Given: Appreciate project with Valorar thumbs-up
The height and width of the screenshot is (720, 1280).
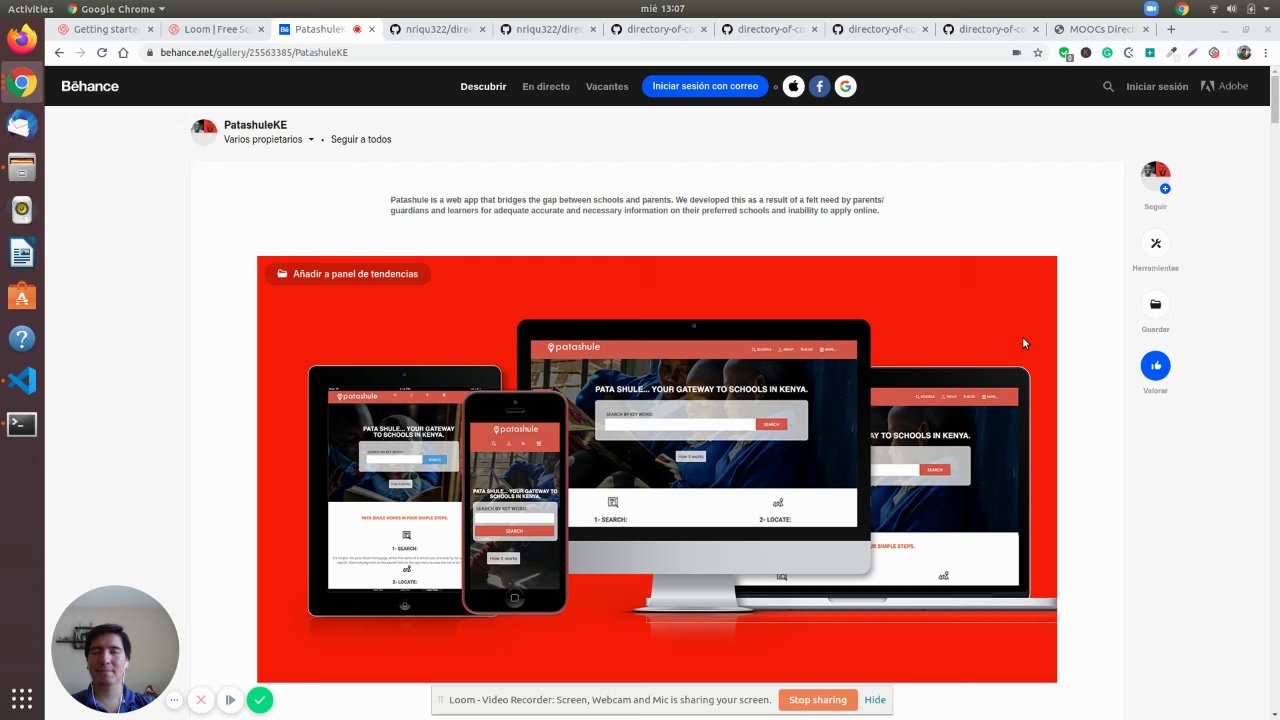Looking at the screenshot, I should click(1155, 365).
